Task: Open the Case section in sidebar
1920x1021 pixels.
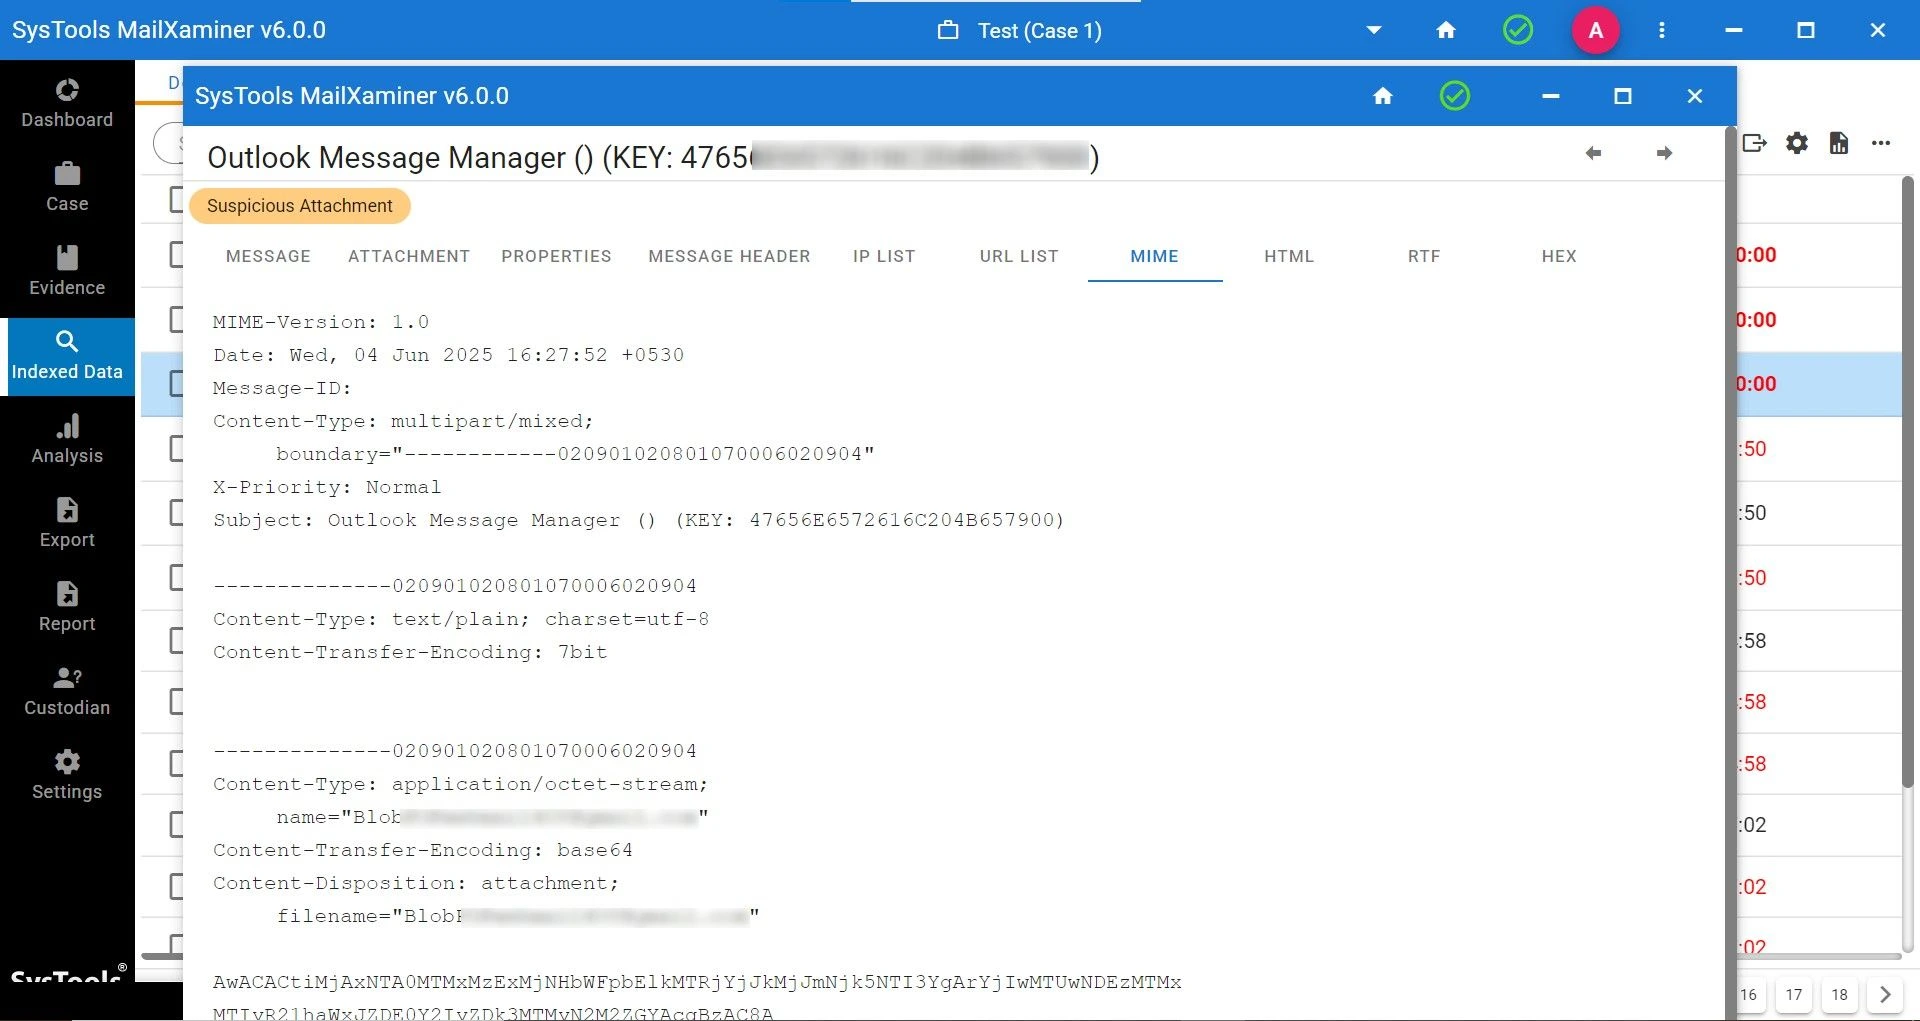Action: click(x=67, y=188)
